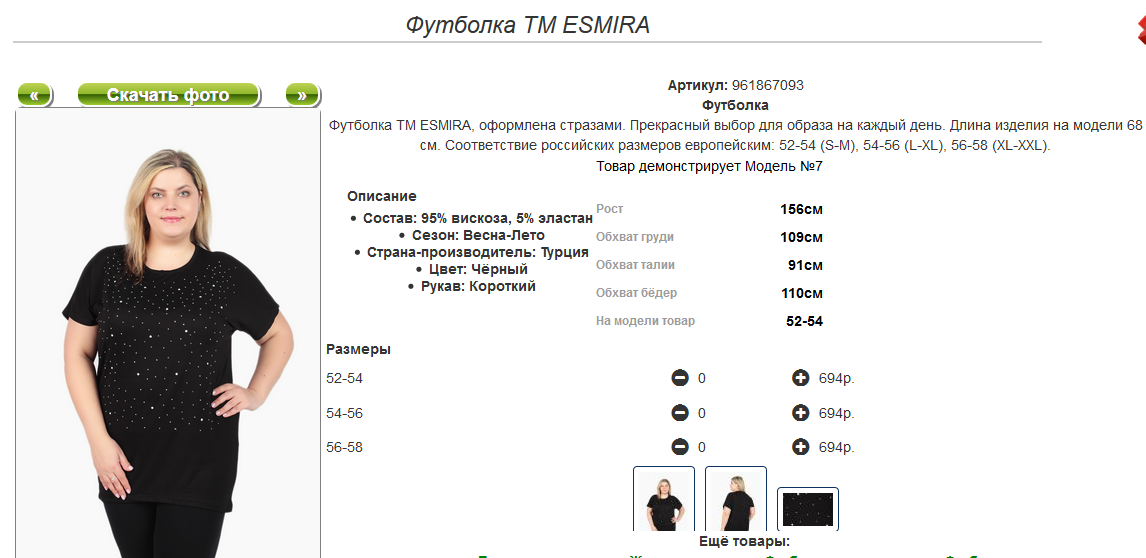
Task: Download photo via Скачать фото button
Action: pyautogui.click(x=168, y=94)
